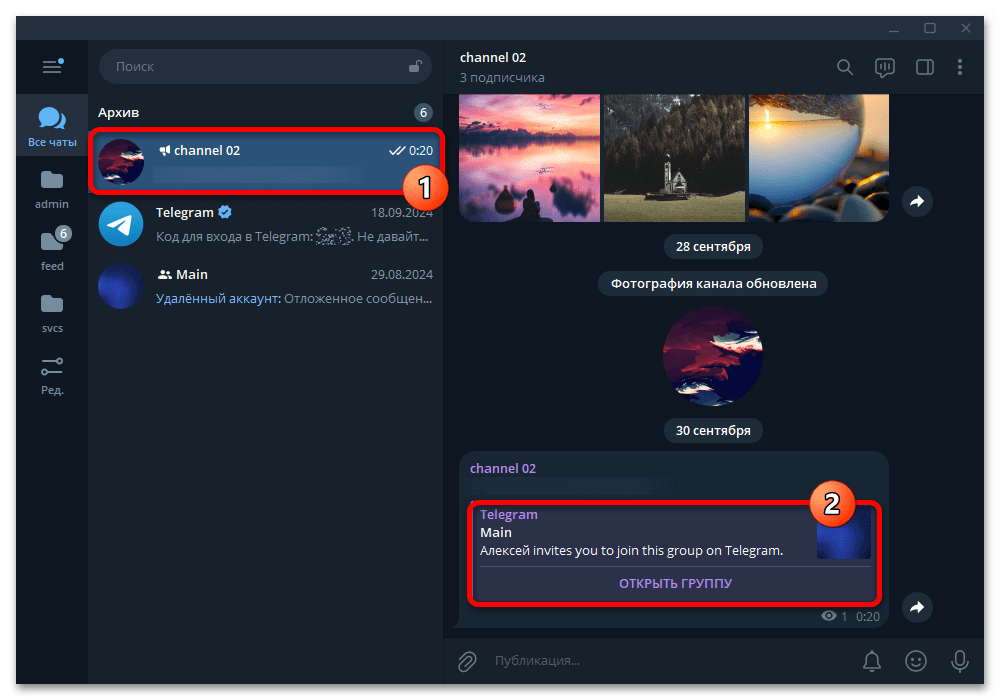The image size is (1000, 700).
Task: Open the channel comments discussion icon
Action: 885,67
